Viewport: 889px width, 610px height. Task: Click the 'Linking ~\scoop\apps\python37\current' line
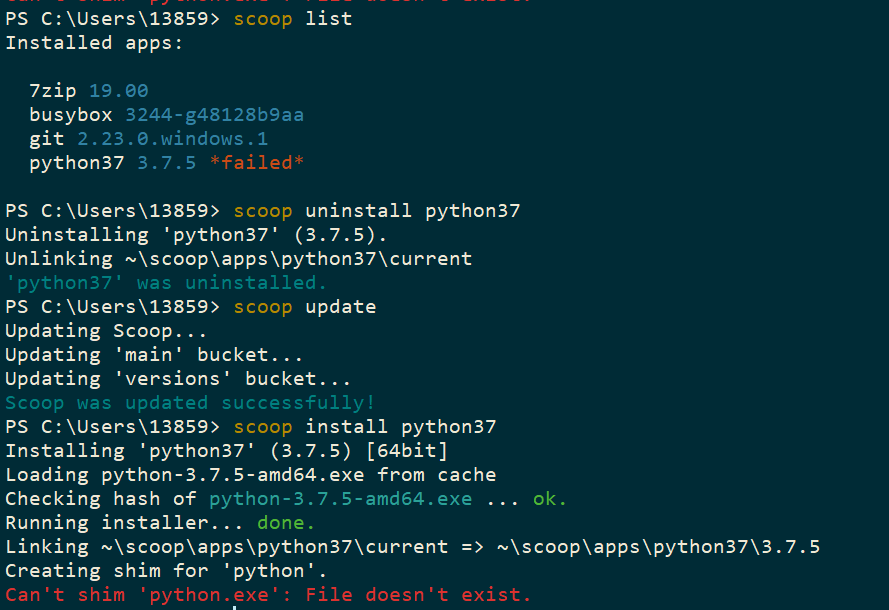413,547
